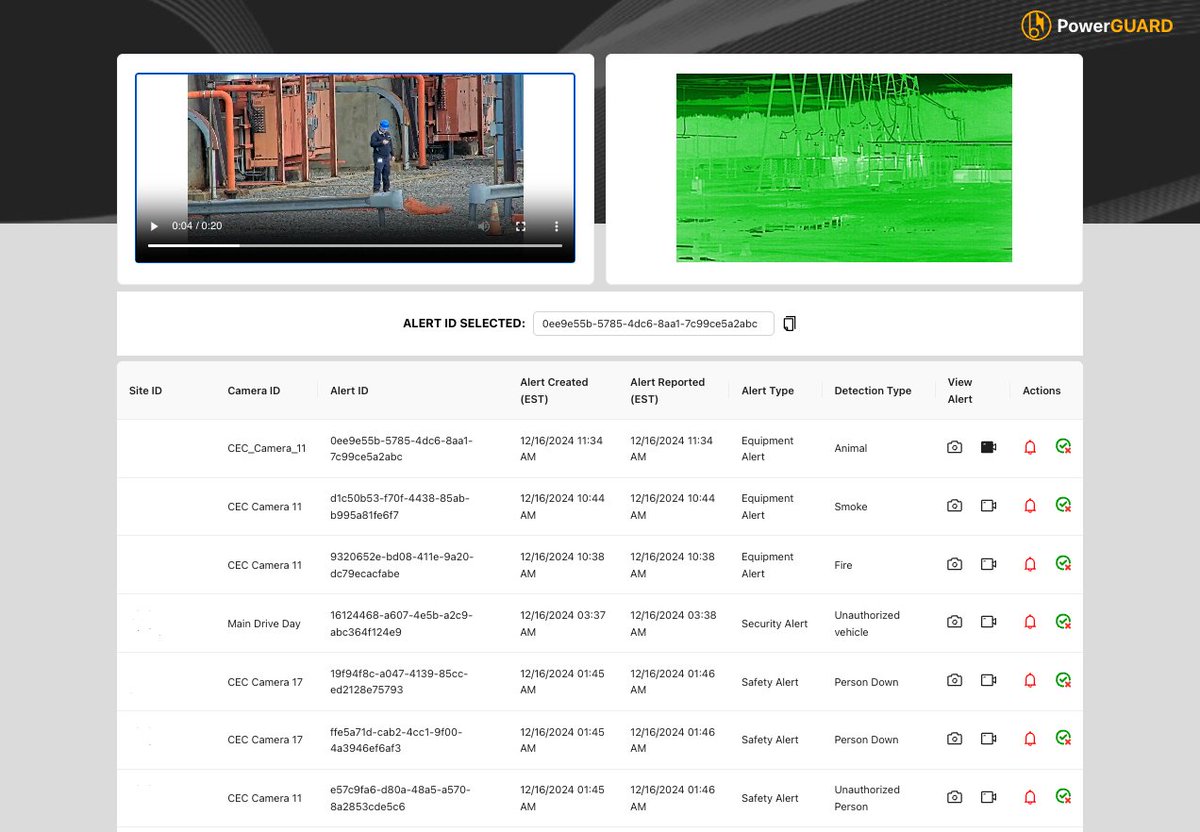Copy the selected Alert ID

click(789, 323)
